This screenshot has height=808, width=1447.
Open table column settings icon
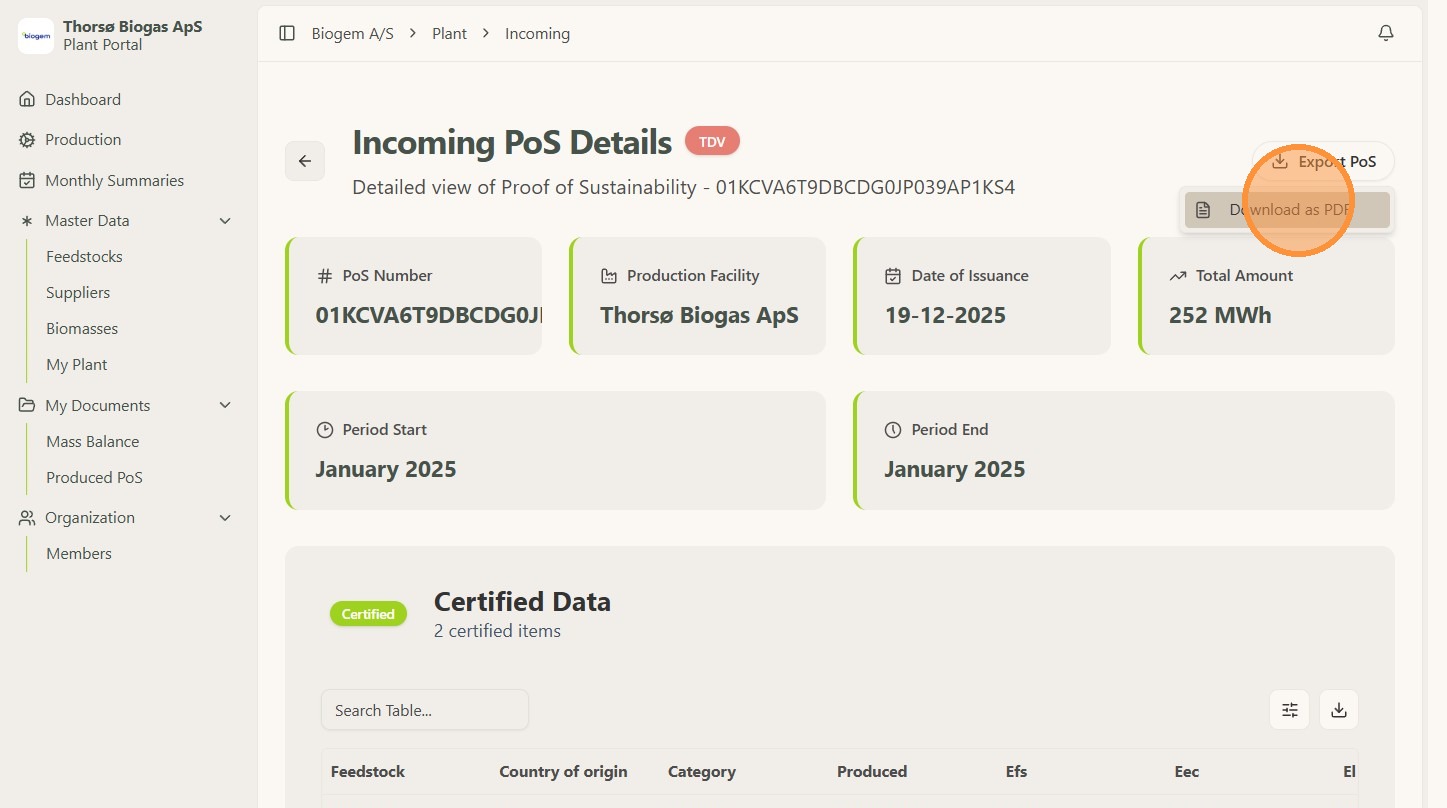point(1289,710)
